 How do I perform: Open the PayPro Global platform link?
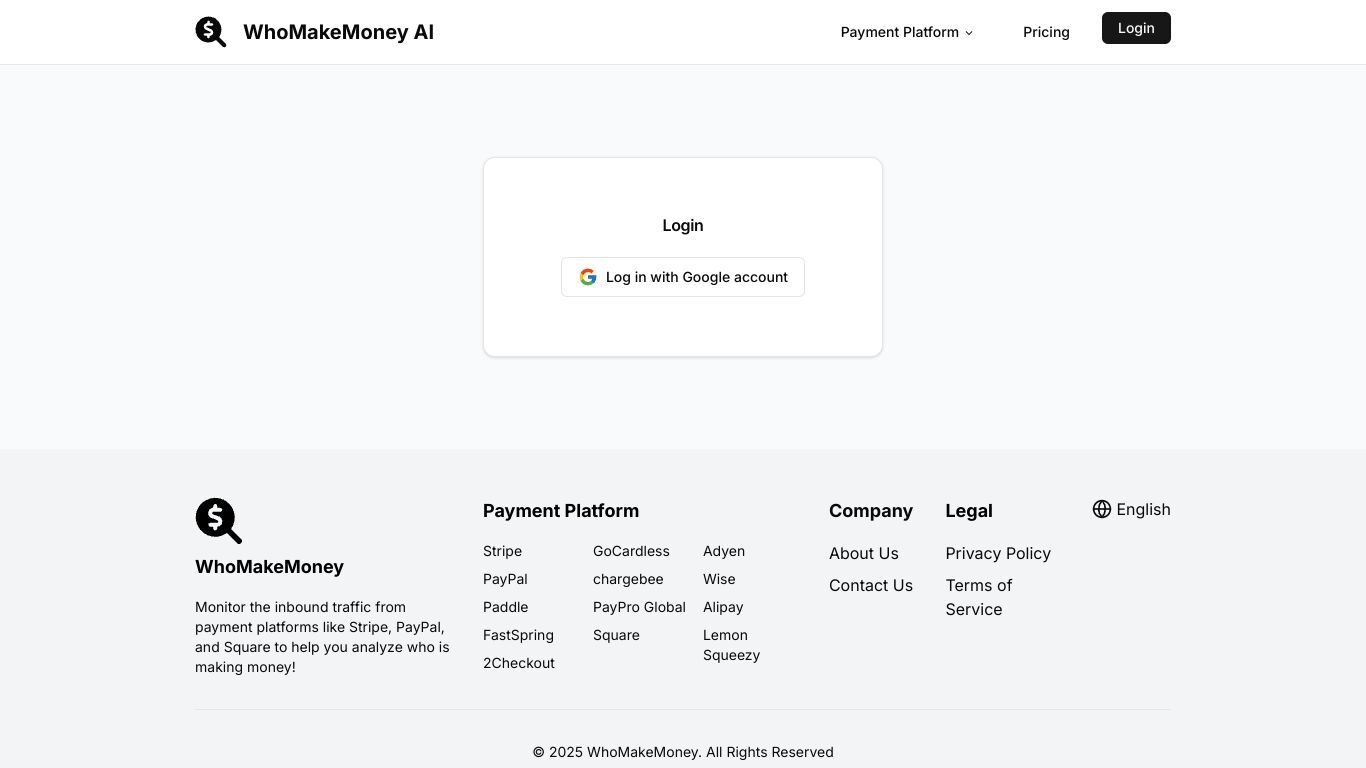click(639, 607)
